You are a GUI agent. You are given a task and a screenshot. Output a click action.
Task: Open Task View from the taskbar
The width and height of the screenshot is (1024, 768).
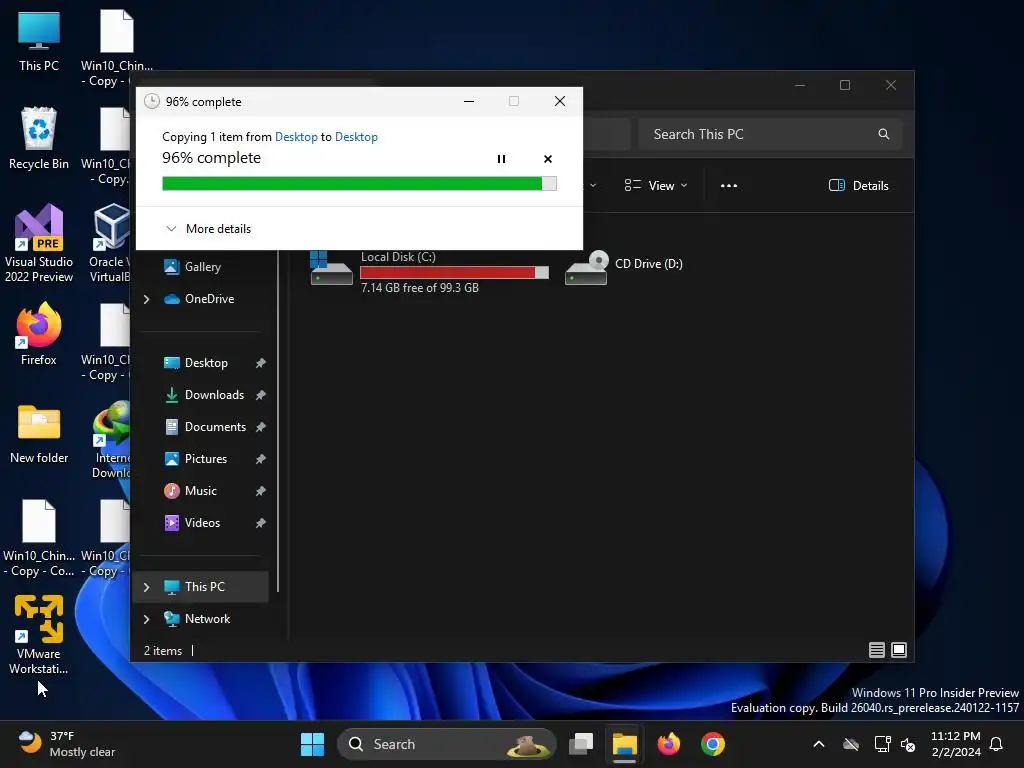coord(581,744)
